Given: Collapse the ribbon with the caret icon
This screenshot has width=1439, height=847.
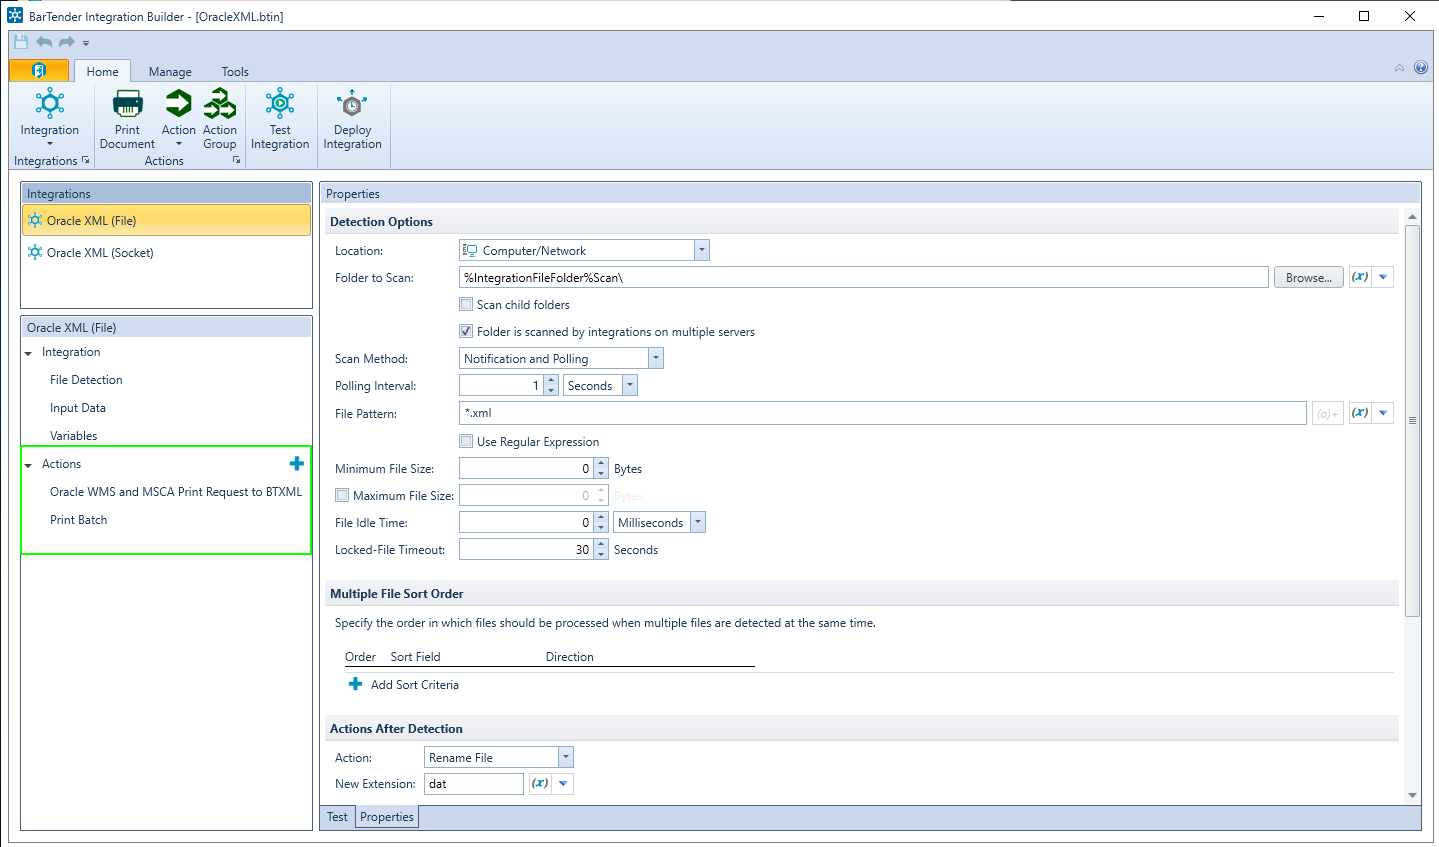Looking at the screenshot, I should coord(1399,68).
